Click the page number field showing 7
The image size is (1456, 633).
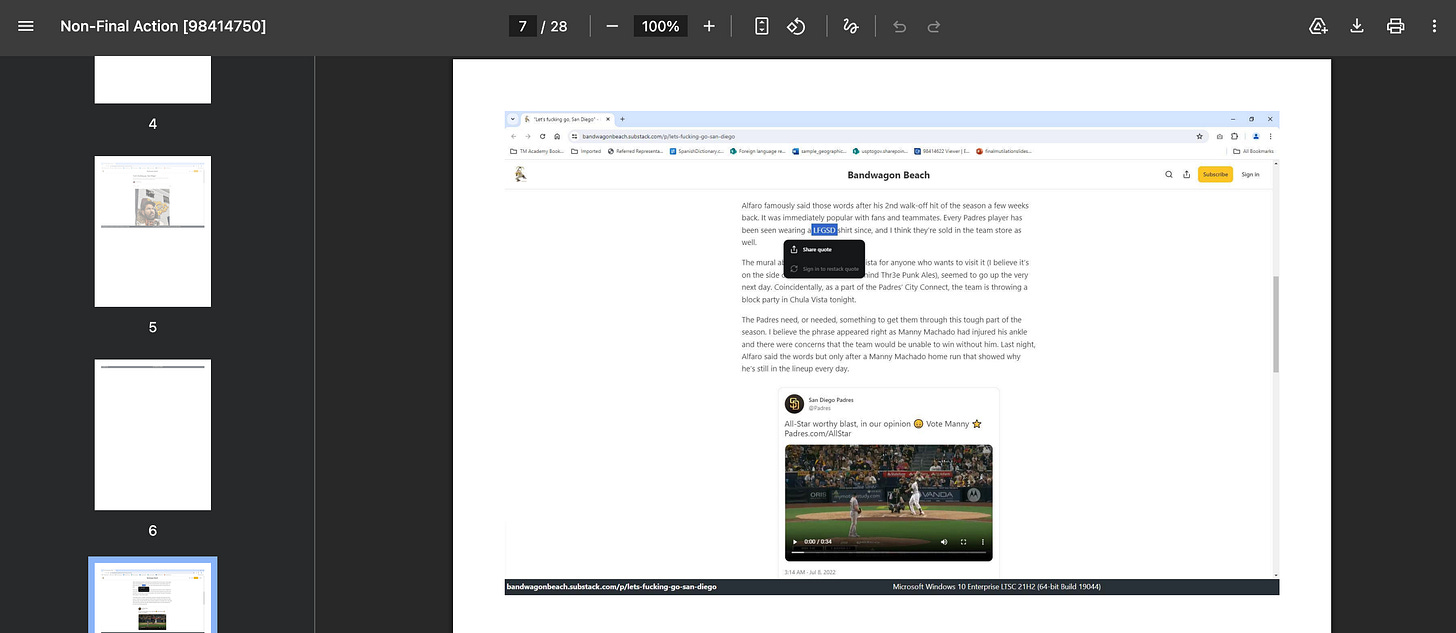pyautogui.click(x=523, y=26)
